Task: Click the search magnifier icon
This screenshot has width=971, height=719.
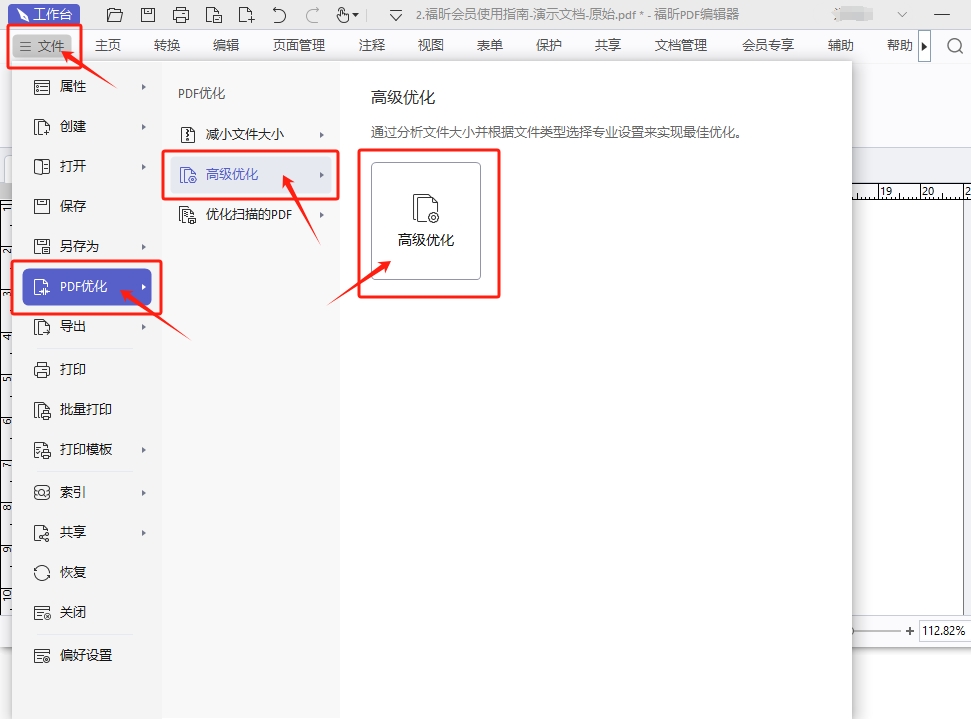Action: [x=955, y=45]
